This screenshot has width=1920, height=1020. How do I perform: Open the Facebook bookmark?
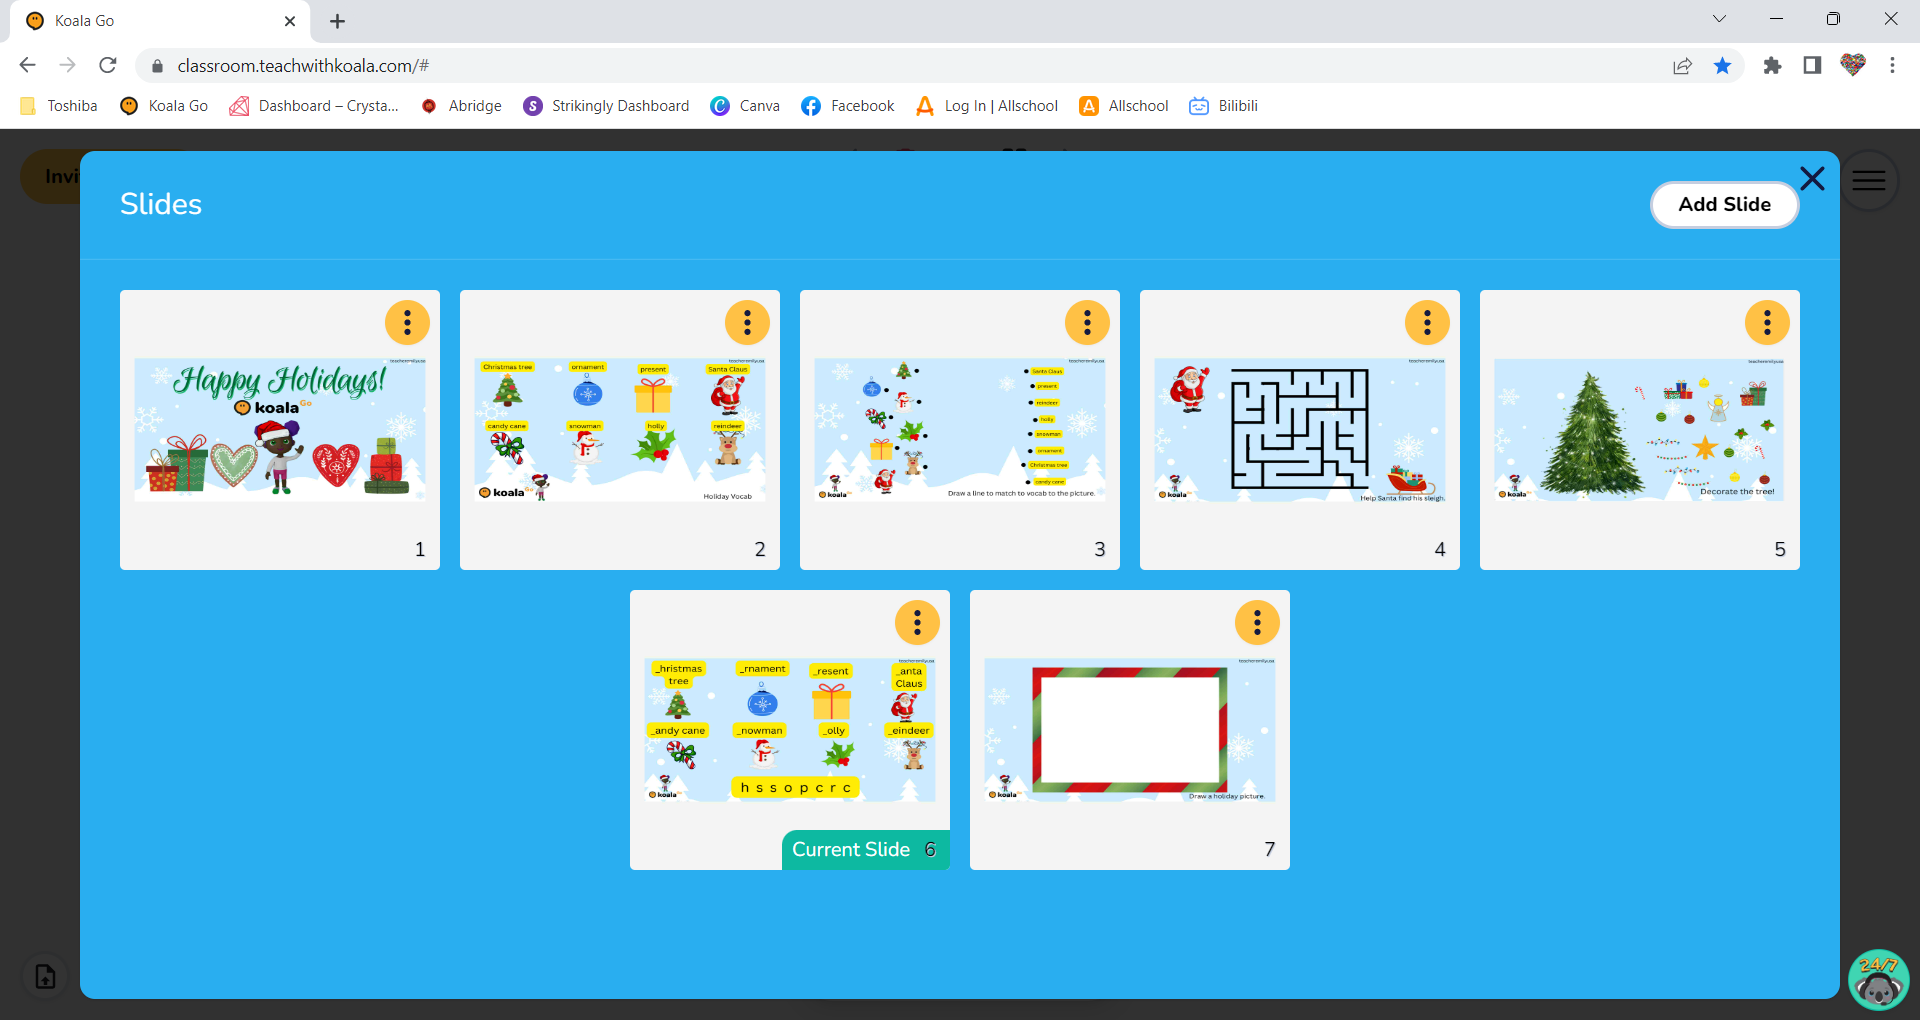tap(848, 106)
